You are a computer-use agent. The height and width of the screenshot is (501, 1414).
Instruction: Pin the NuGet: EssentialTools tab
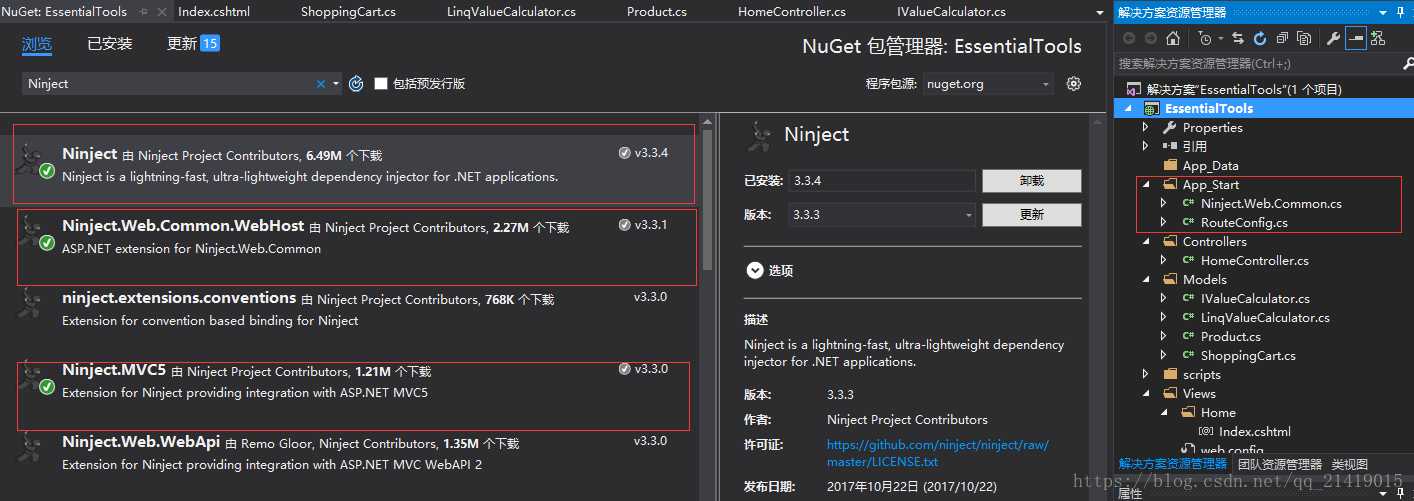tap(143, 12)
